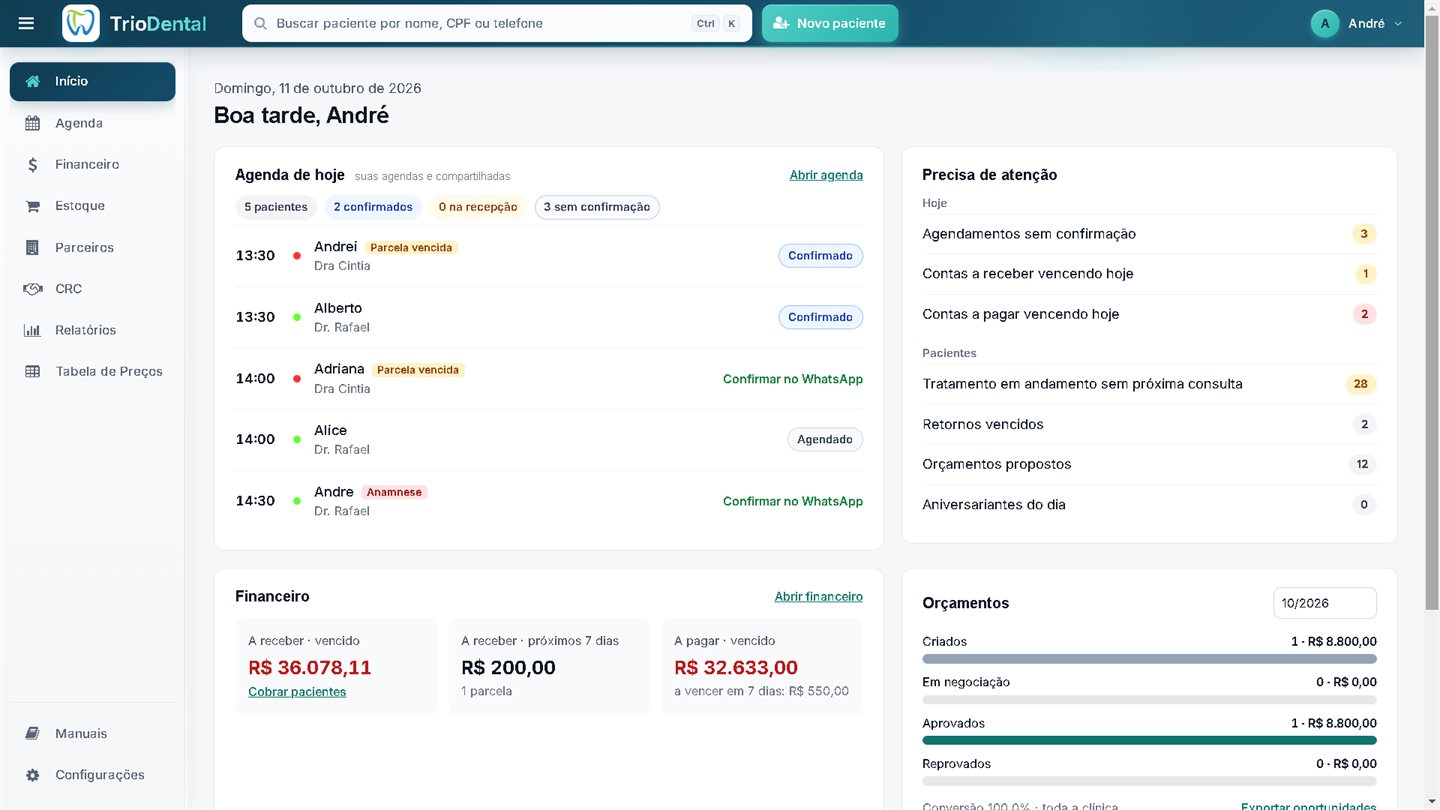This screenshot has height=810, width=1440.
Task: Open the Agenda menu item
Action: [x=92, y=123]
